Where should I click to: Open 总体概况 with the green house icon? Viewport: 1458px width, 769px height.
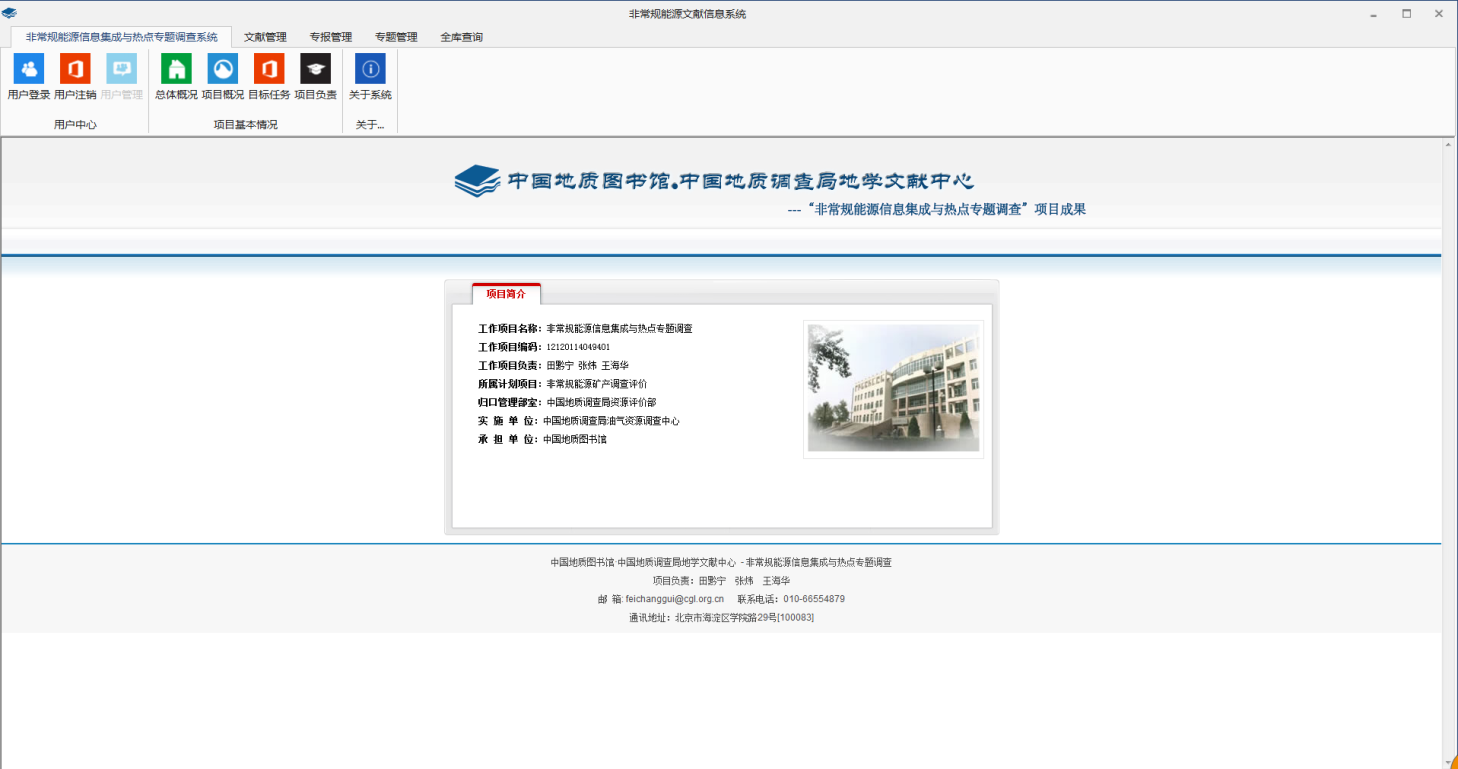click(176, 69)
